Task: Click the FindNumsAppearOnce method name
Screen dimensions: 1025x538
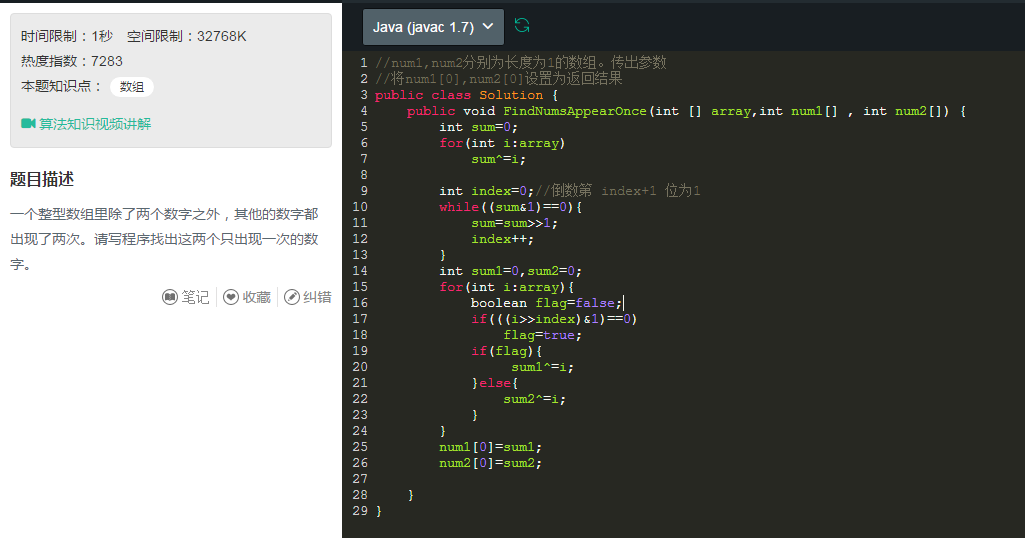Action: tap(575, 111)
